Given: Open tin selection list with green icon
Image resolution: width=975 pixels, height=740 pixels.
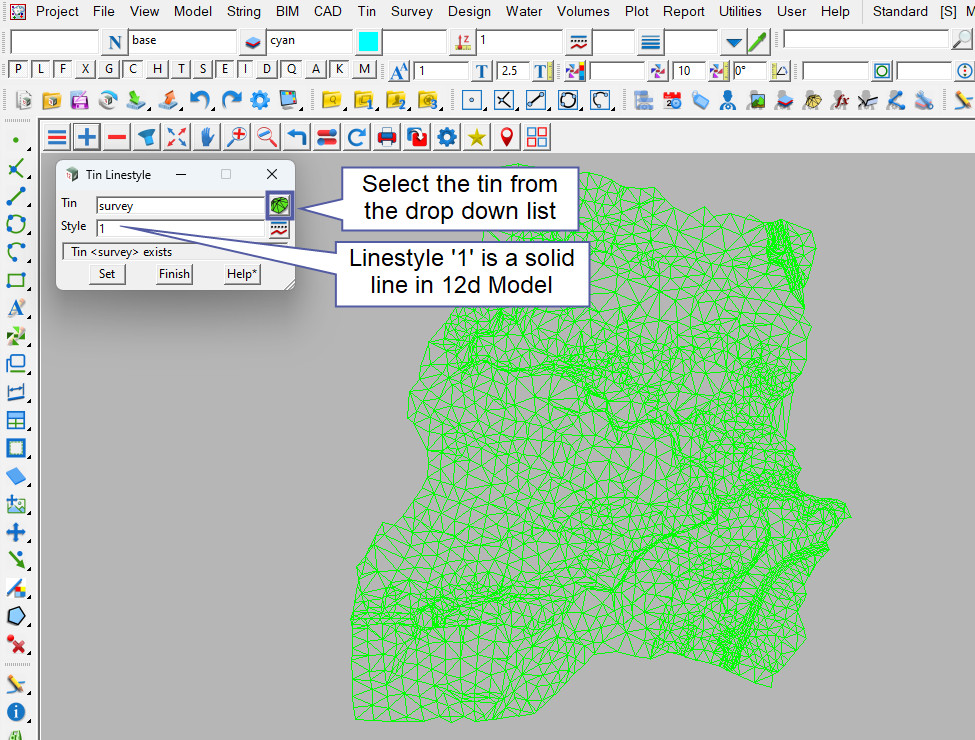Looking at the screenshot, I should [279, 205].
